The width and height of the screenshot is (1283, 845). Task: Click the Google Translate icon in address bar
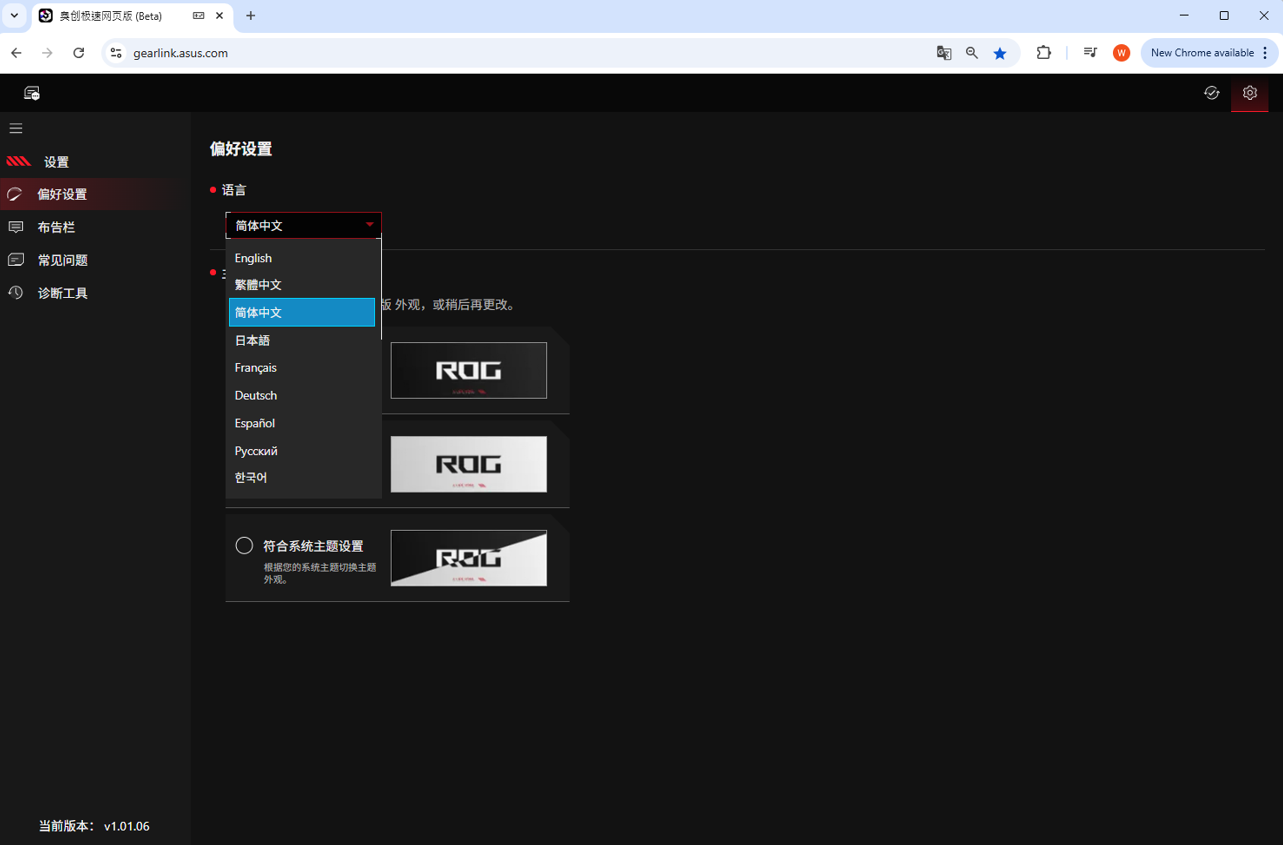coord(943,53)
